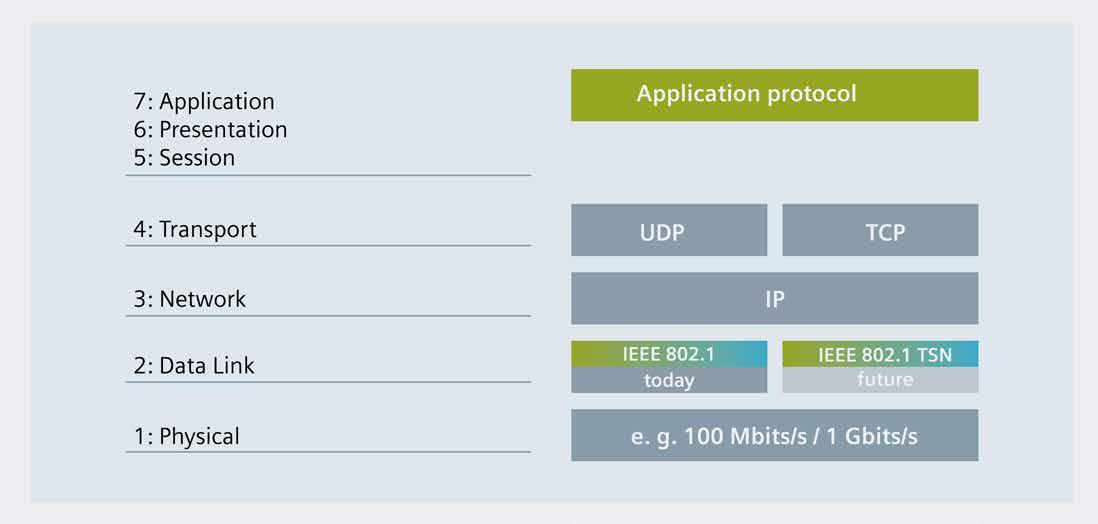Image resolution: width=1098 pixels, height=524 pixels.
Task: Select the UDP transport block
Action: click(x=669, y=230)
